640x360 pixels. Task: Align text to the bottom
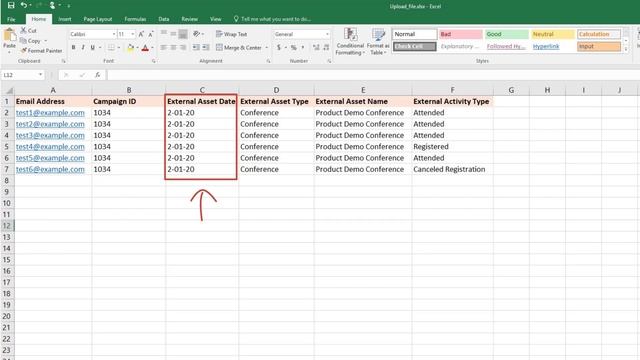pos(183,34)
